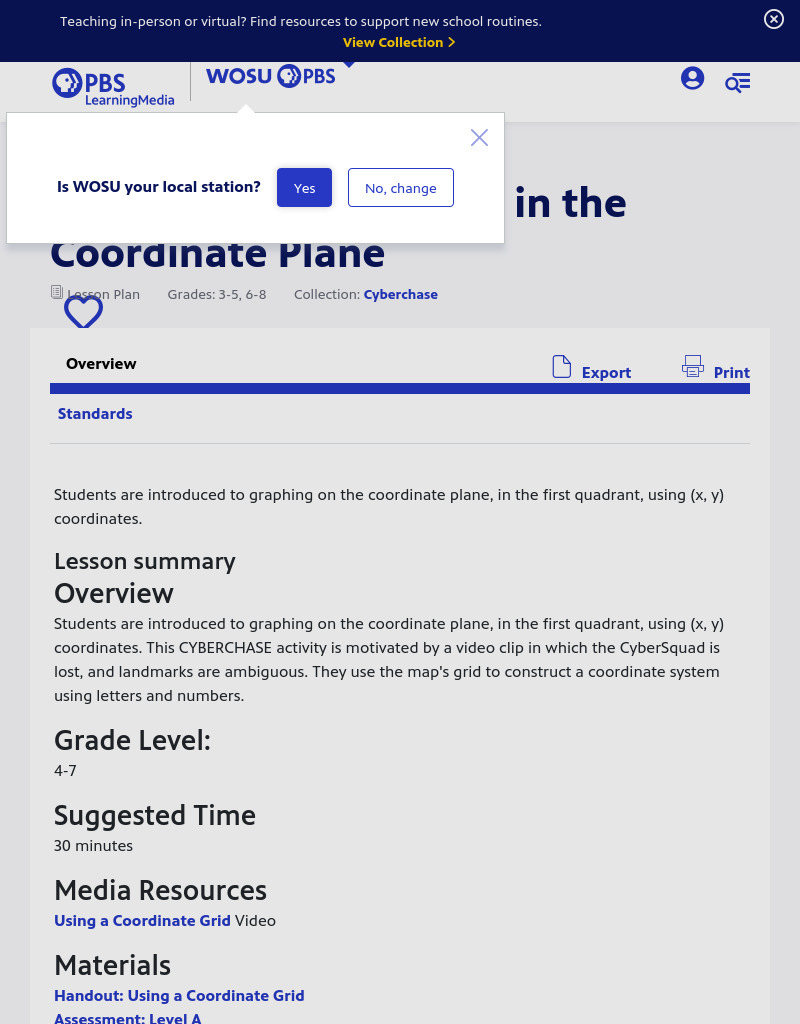This screenshot has height=1024, width=800.
Task: Open the station selector chevron below WOSU PBS
Action: 349,63
